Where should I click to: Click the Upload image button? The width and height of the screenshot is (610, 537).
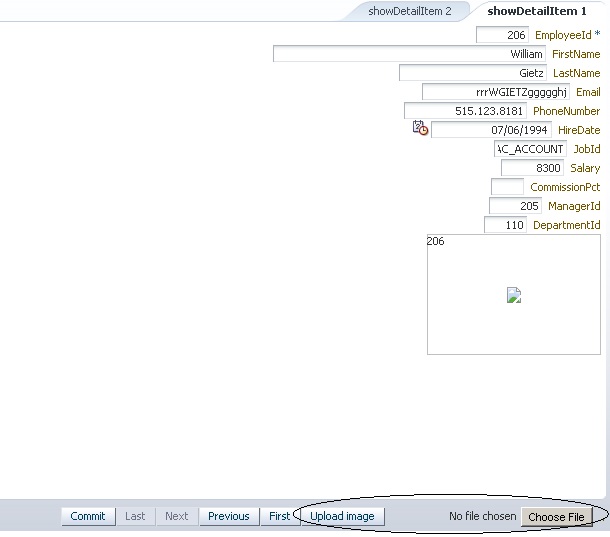pyautogui.click(x=342, y=516)
